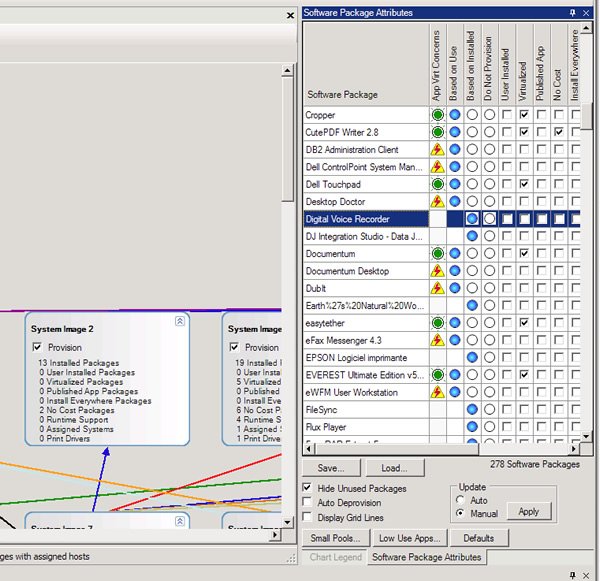
Task: Pin the bottom docked panel
Action: [573, 575]
